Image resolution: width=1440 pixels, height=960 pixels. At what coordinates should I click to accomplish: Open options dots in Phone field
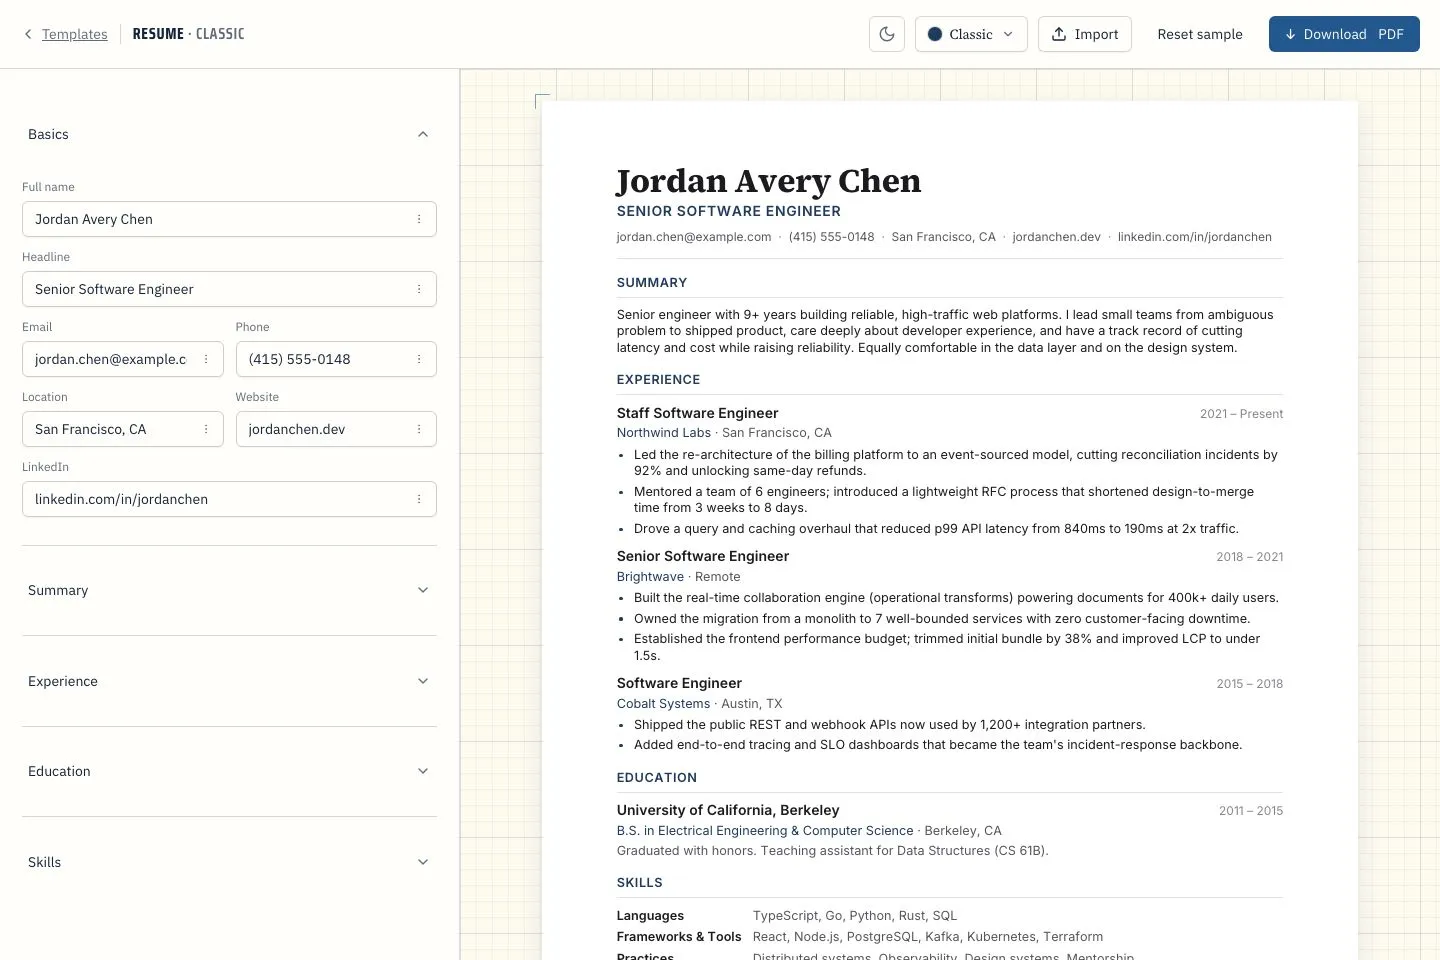tap(419, 359)
